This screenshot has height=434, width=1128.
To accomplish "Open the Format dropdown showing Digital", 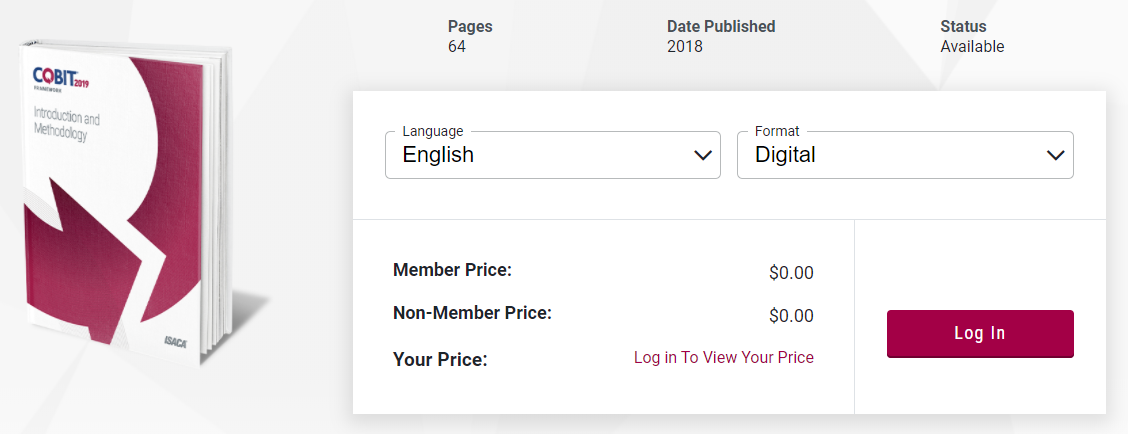I will click(904, 155).
